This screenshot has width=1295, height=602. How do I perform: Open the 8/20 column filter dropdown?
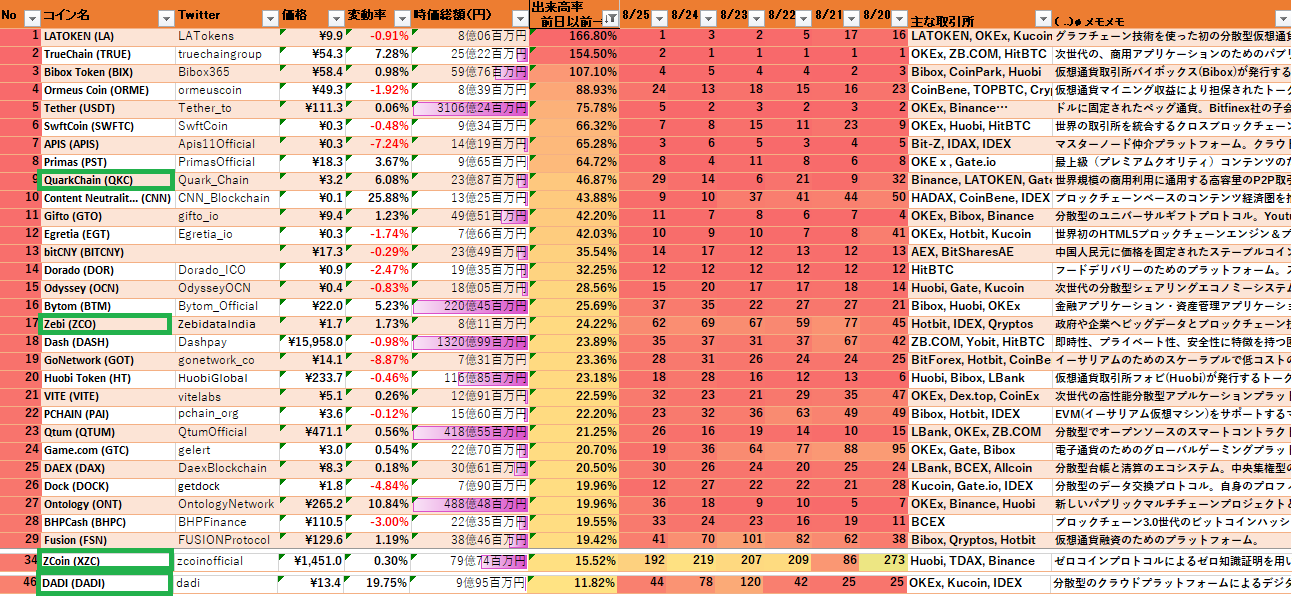coord(898,18)
